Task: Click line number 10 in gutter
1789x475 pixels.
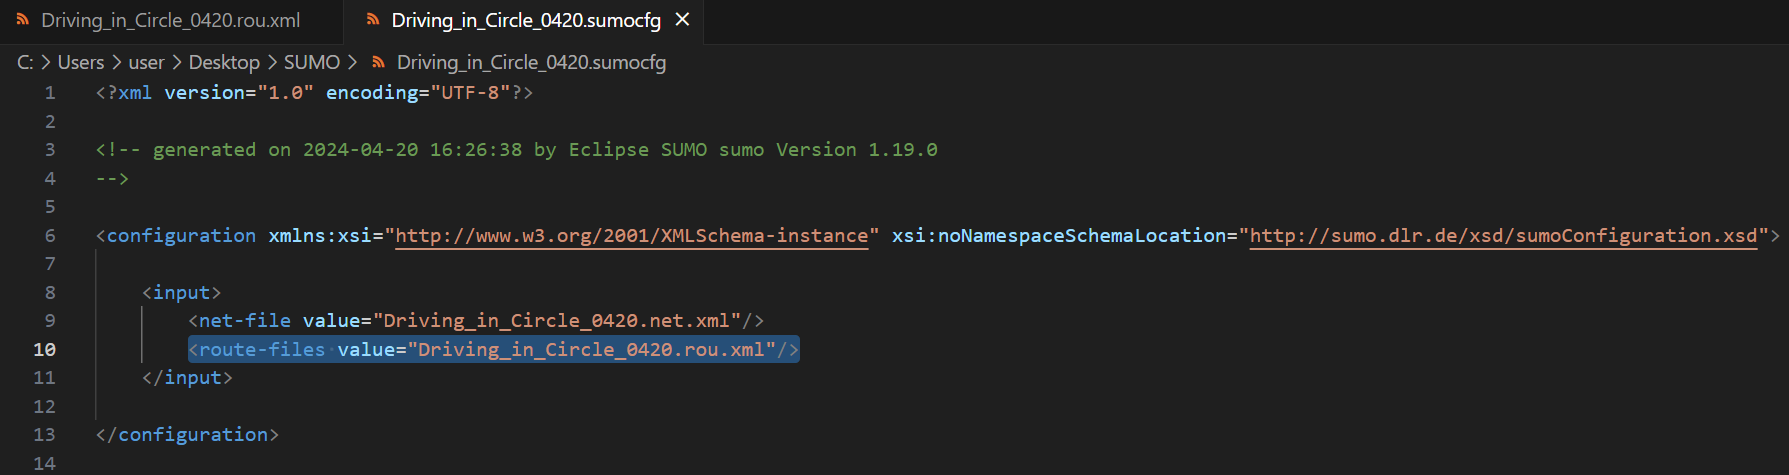Action: [x=45, y=349]
